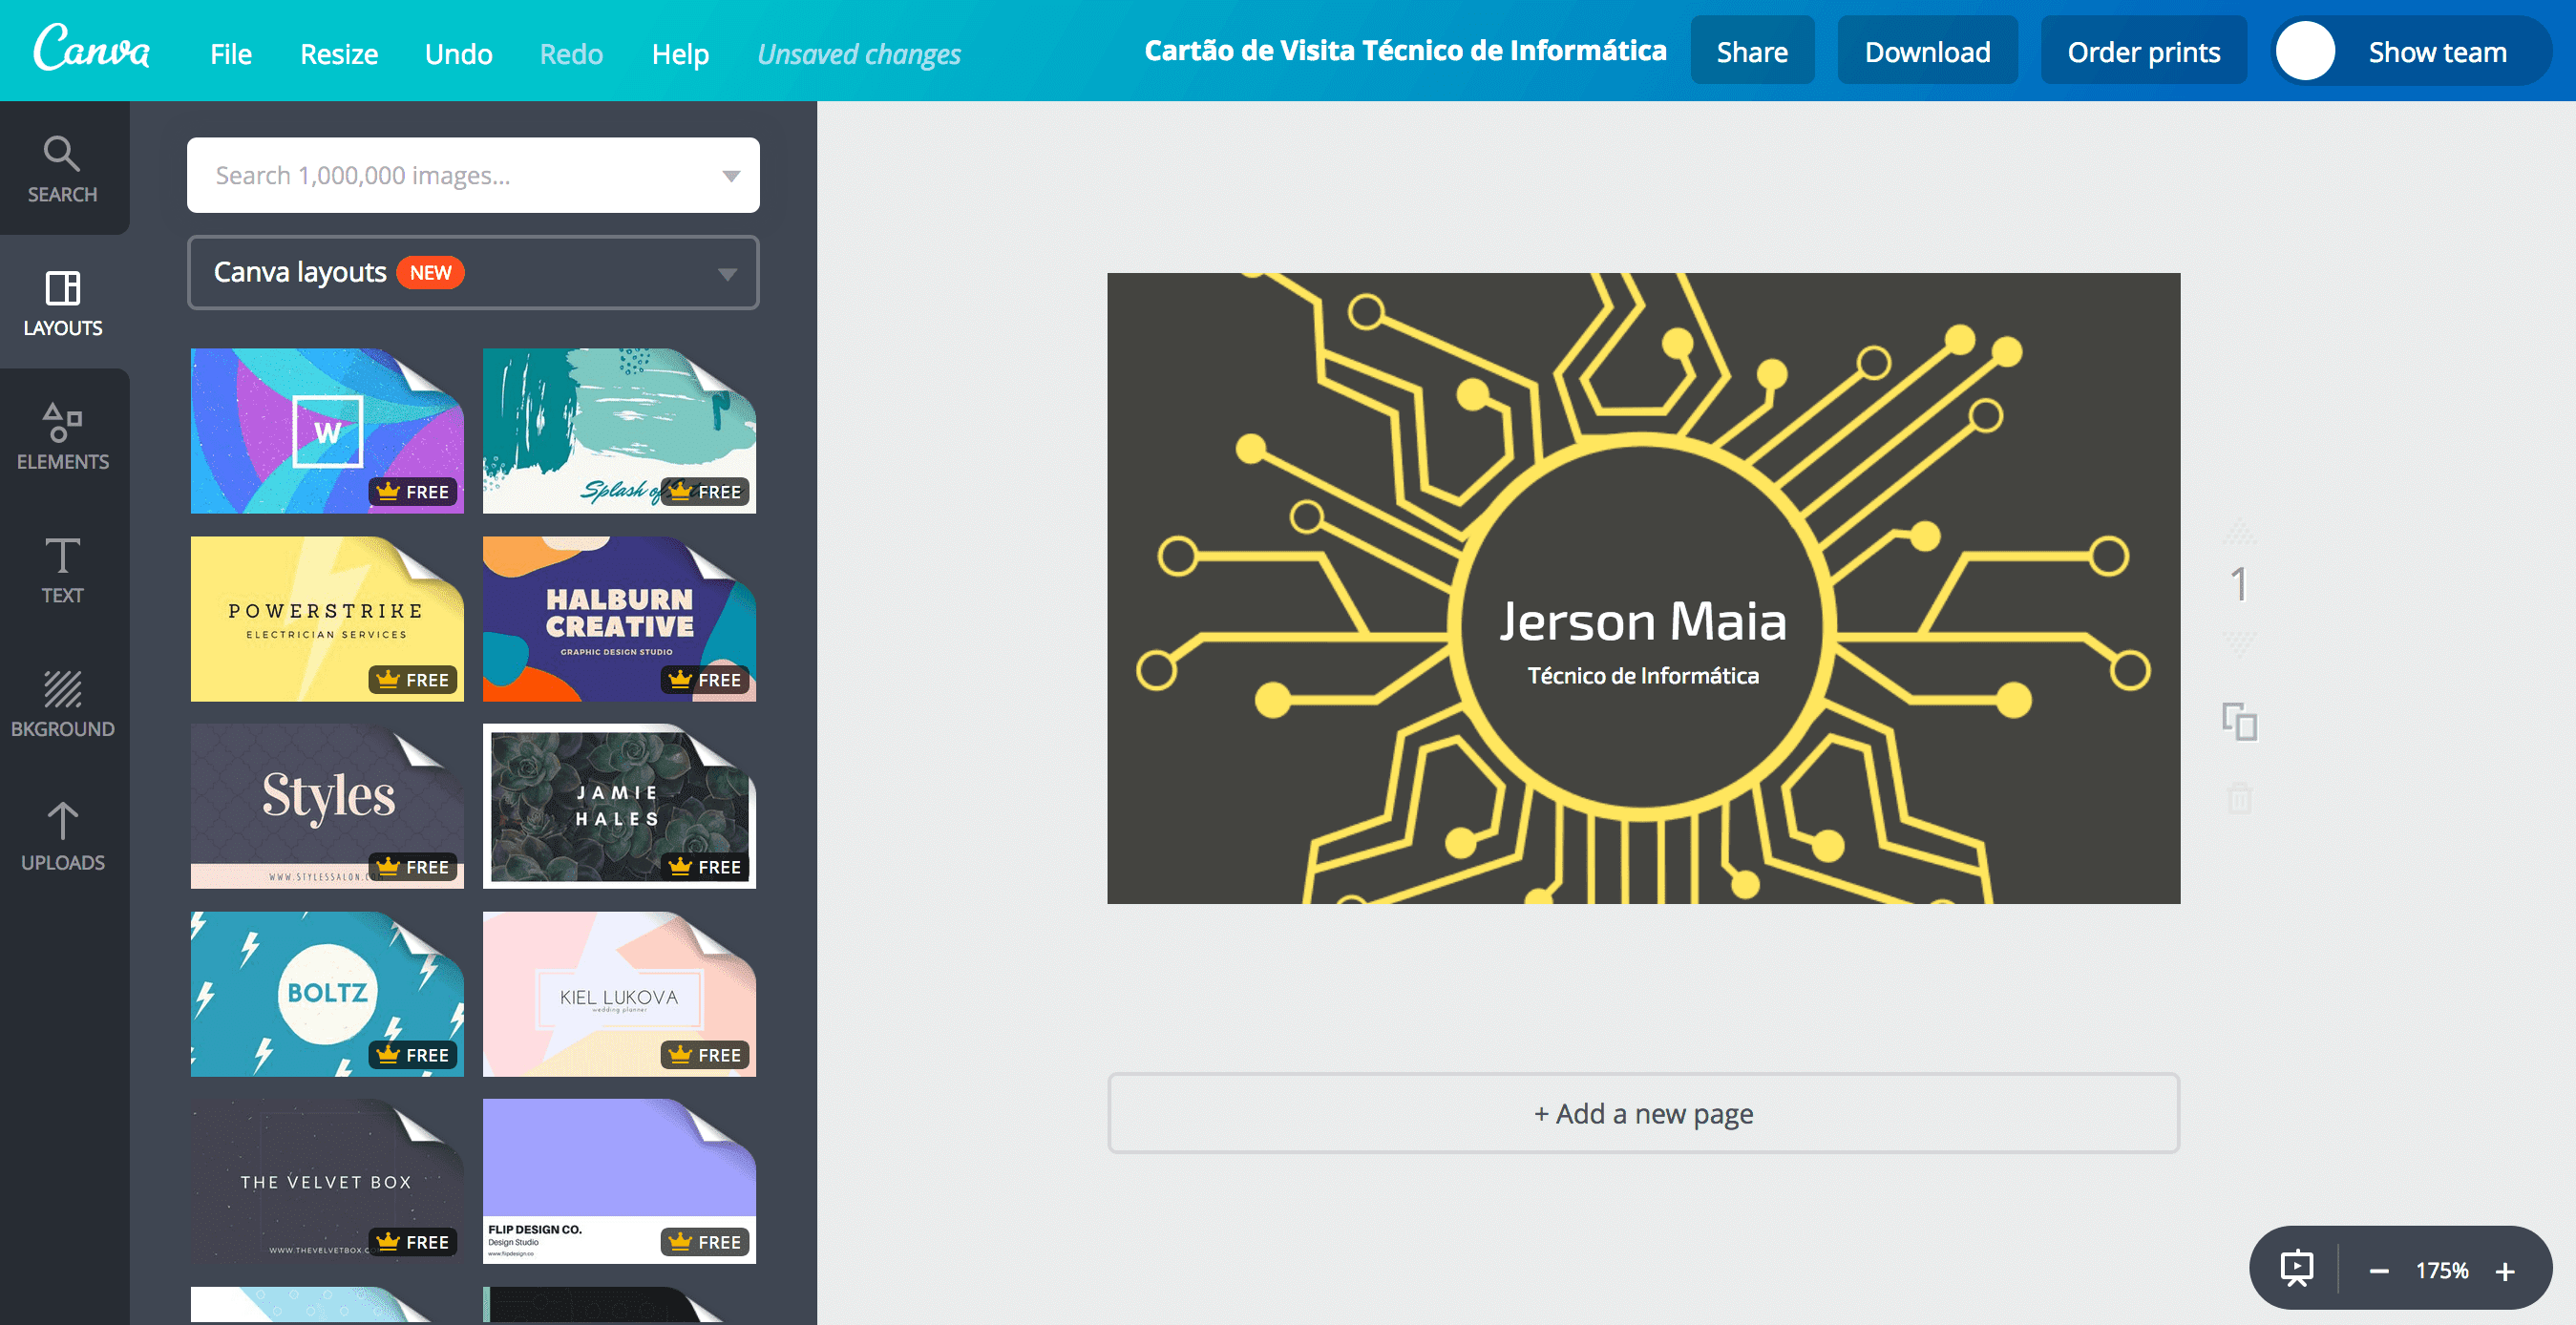The height and width of the screenshot is (1325, 2576).
Task: Open the File menu
Action: click(x=231, y=53)
